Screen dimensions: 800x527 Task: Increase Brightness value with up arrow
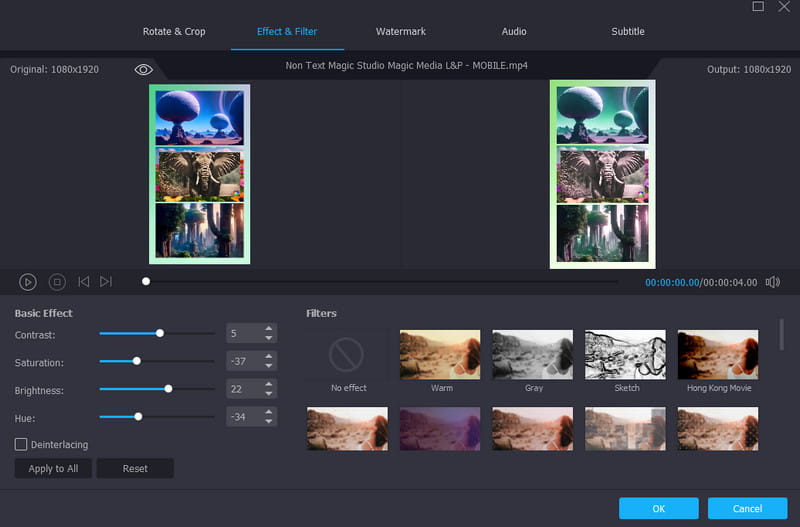point(268,383)
